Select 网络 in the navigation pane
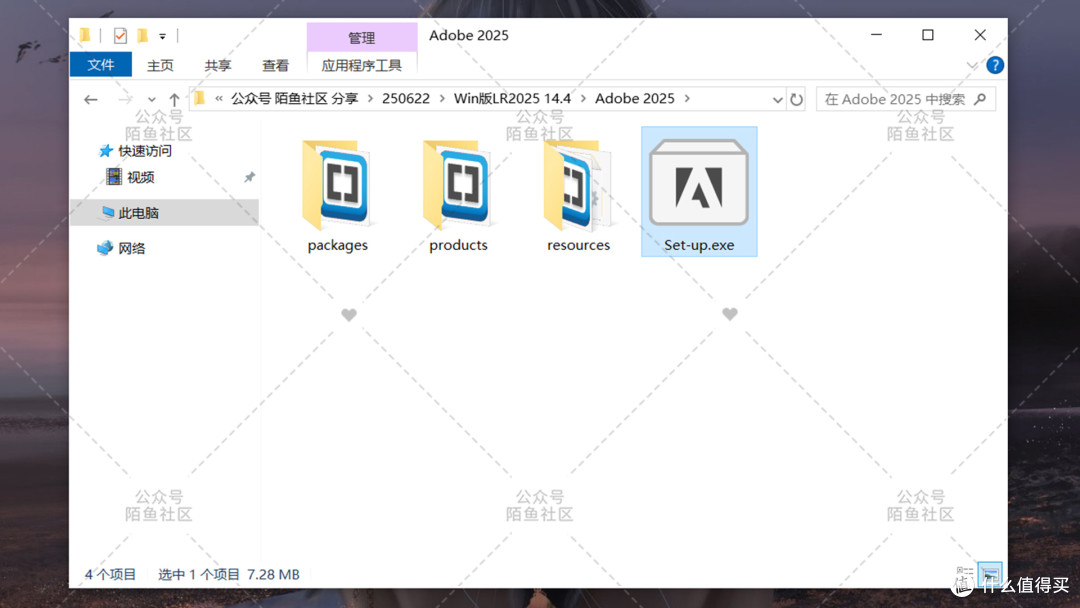This screenshot has height=608, width=1080. 122,248
